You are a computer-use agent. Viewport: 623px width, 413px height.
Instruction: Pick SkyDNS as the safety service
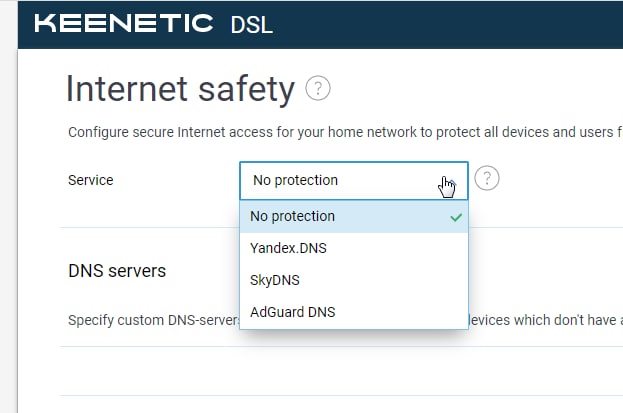point(275,280)
